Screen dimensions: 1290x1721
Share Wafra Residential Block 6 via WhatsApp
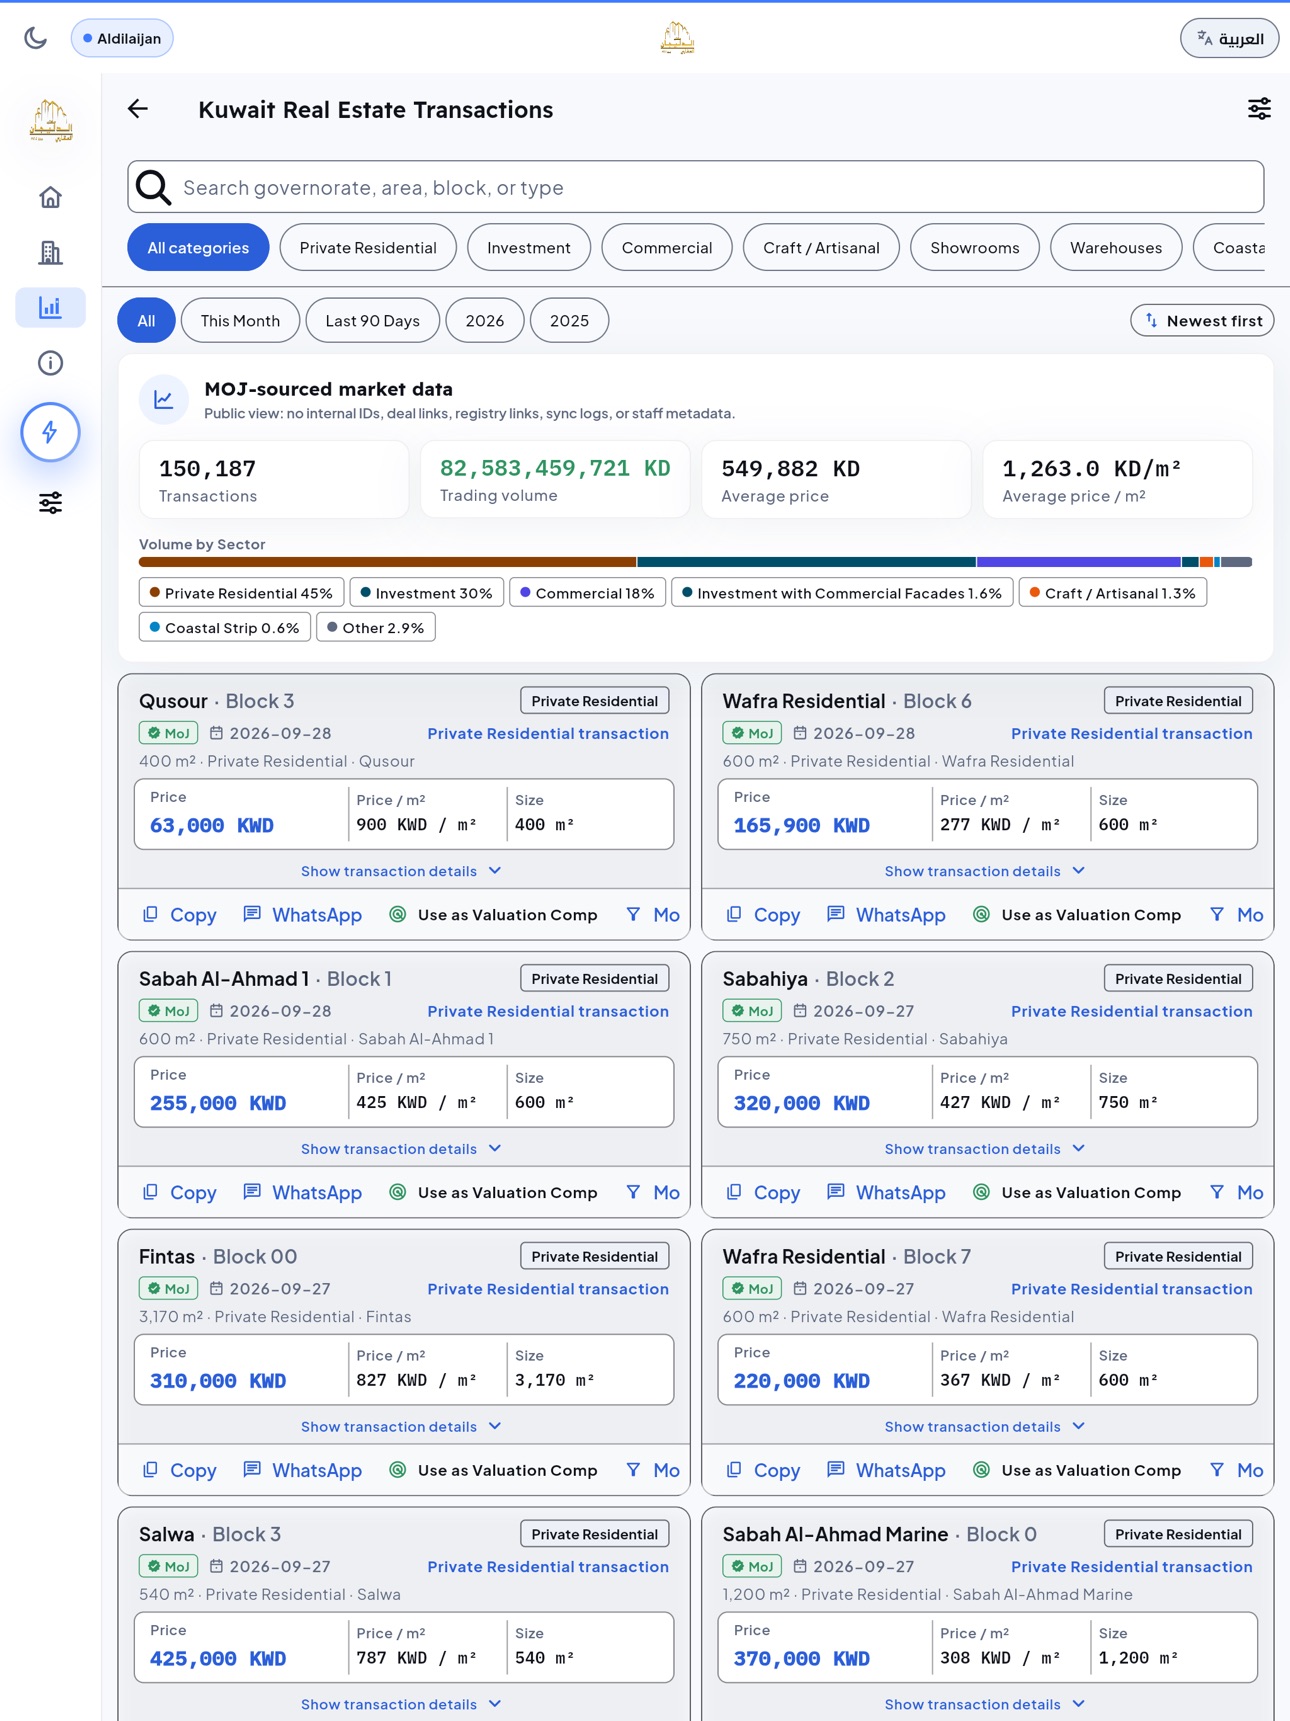(886, 915)
